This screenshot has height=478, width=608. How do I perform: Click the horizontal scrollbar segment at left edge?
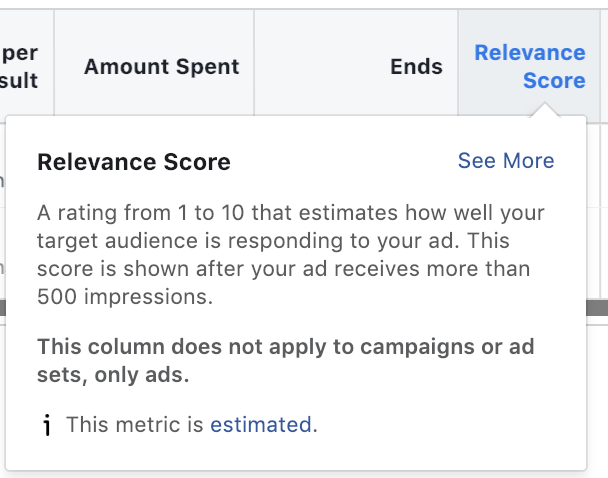(x=3, y=308)
